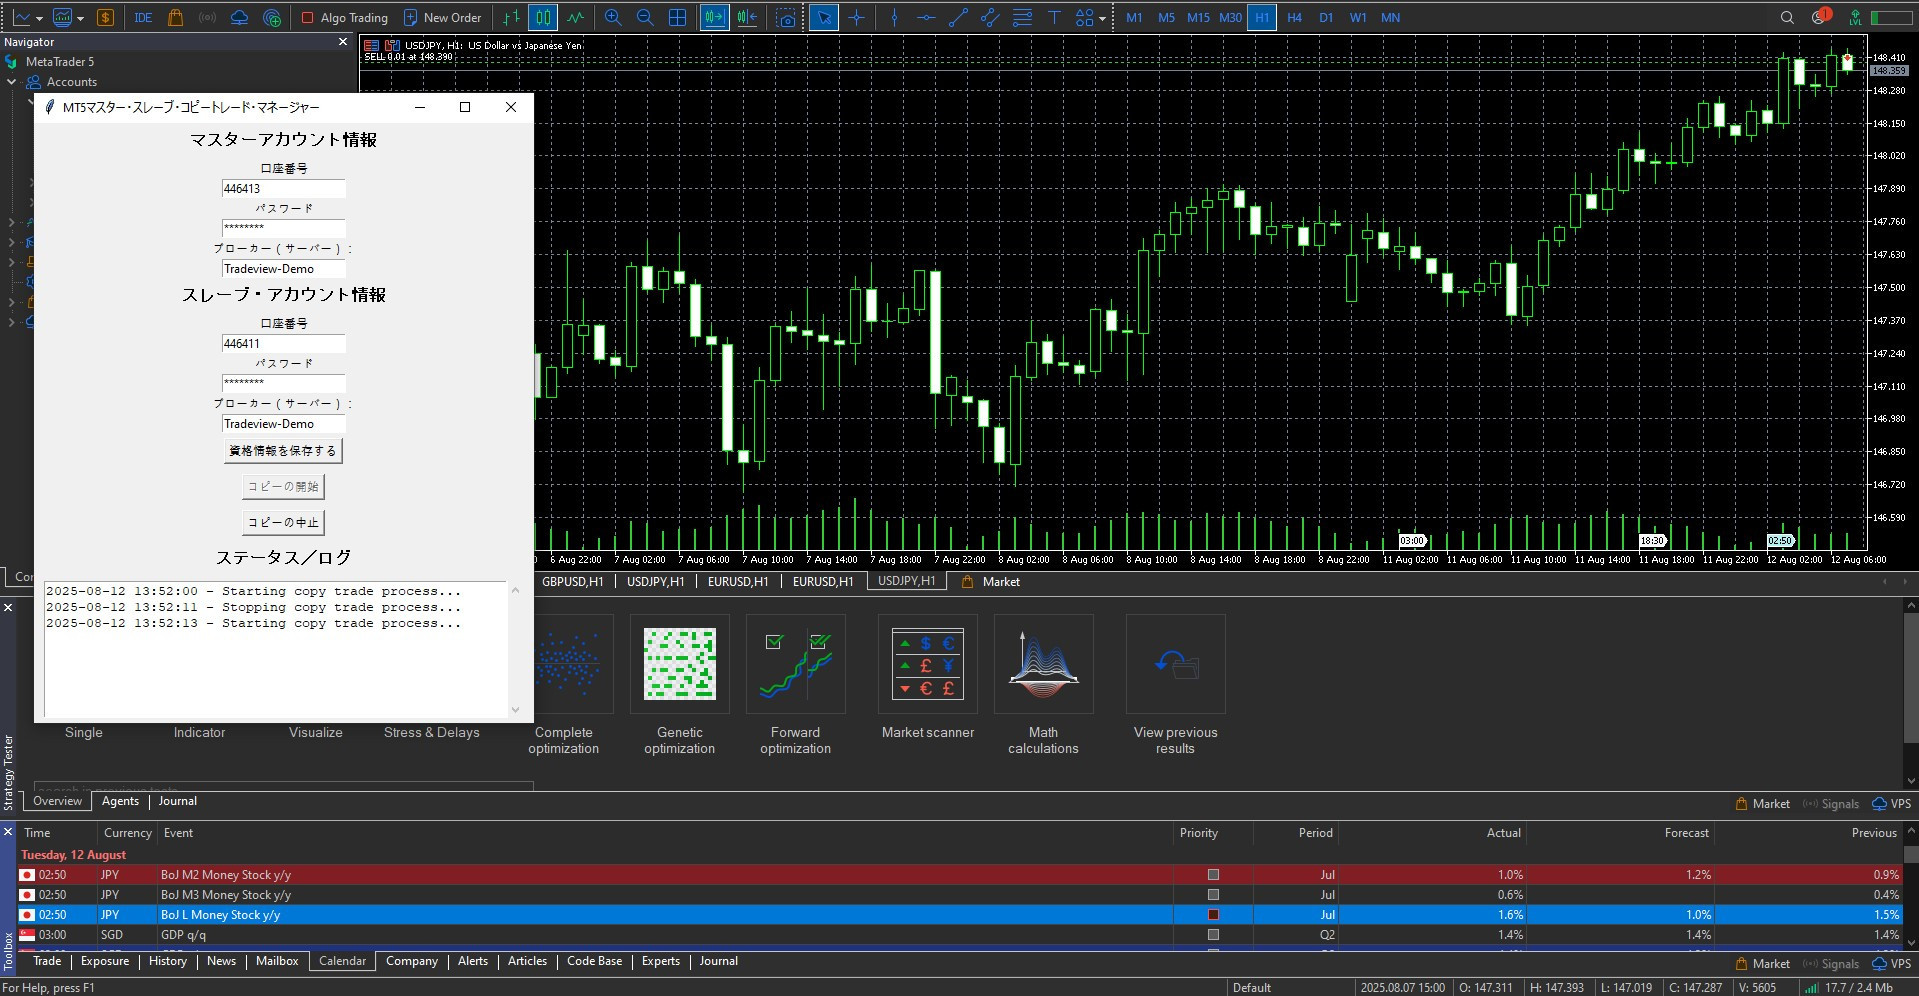Collapse the Accounts tree node in Navigator
Image resolution: width=1919 pixels, height=996 pixels.
pos(12,82)
